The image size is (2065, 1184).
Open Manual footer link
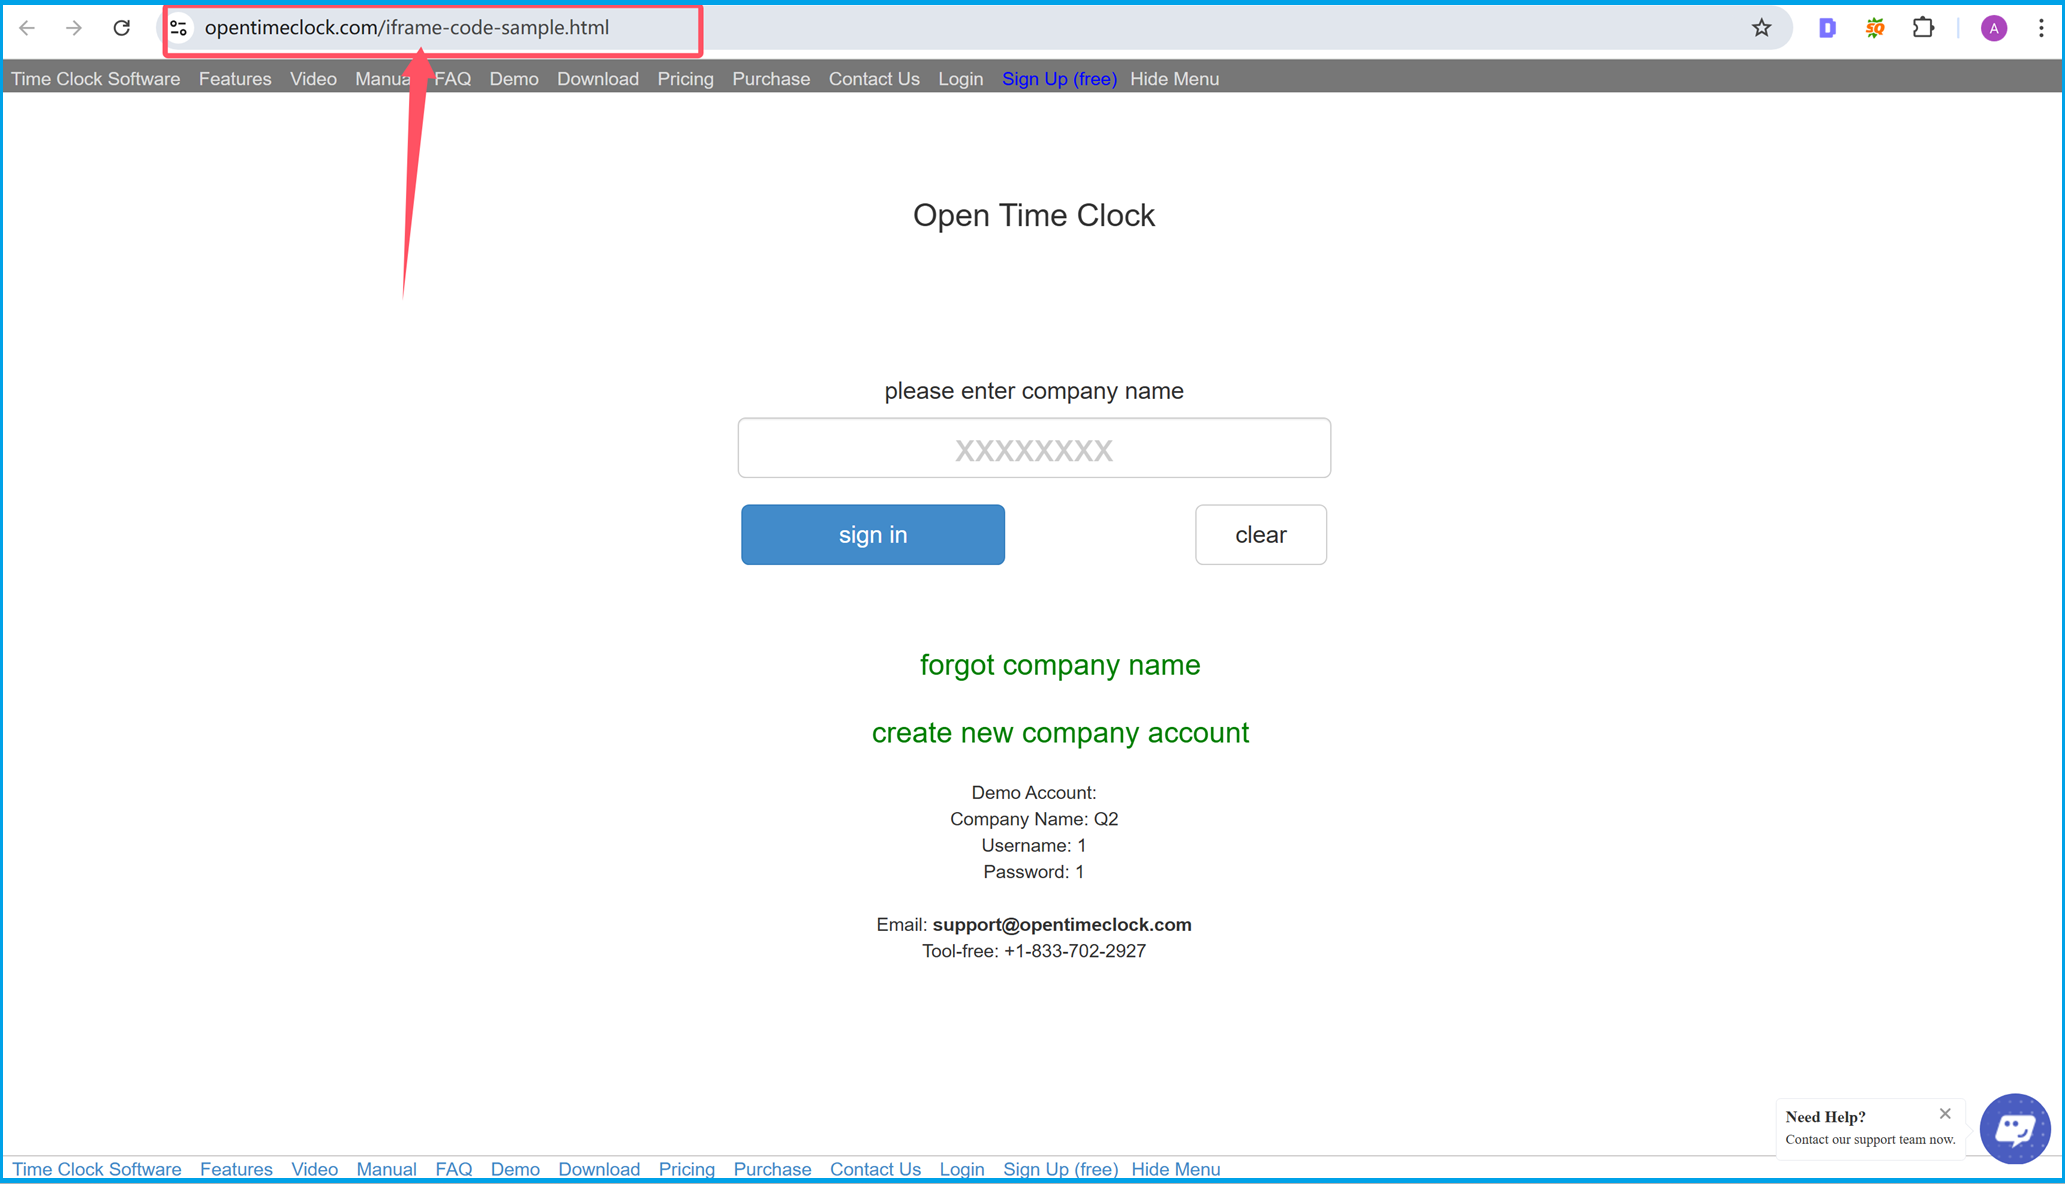[x=386, y=1169]
